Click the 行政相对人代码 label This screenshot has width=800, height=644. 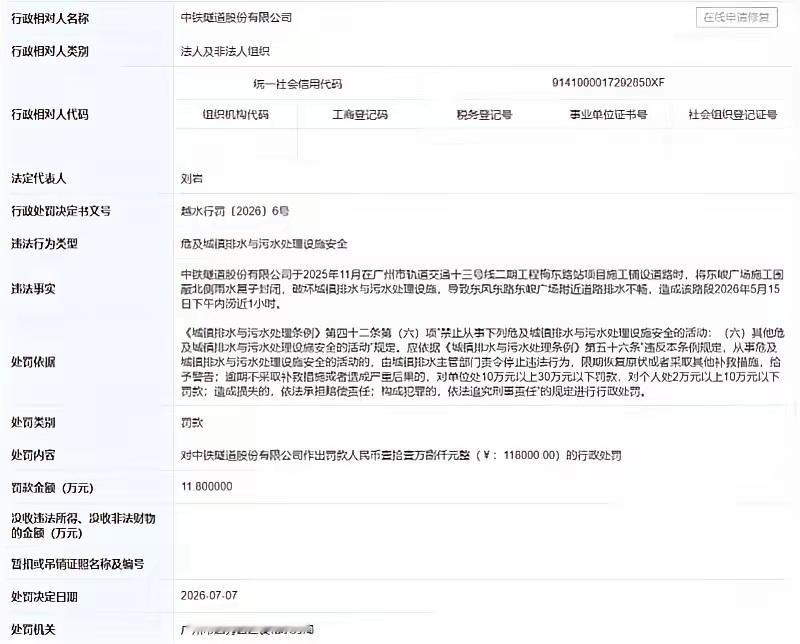click(x=50, y=115)
